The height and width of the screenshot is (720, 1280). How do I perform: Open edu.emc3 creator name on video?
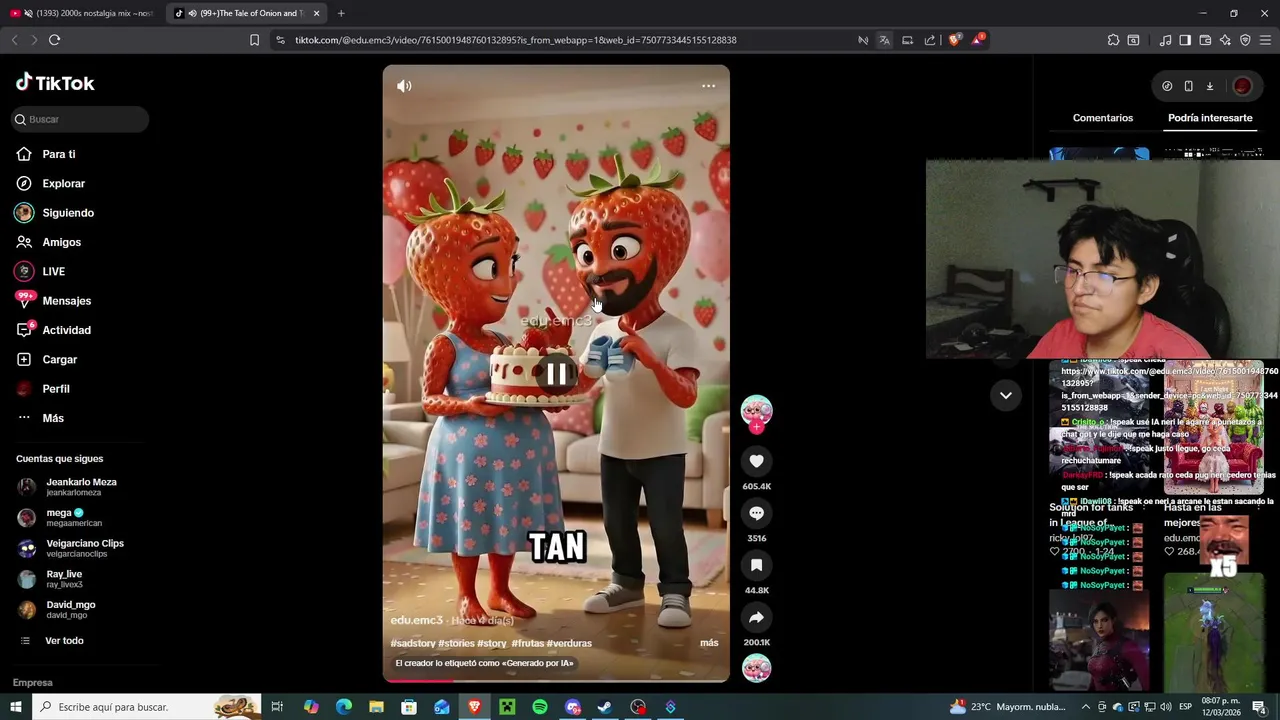point(416,620)
